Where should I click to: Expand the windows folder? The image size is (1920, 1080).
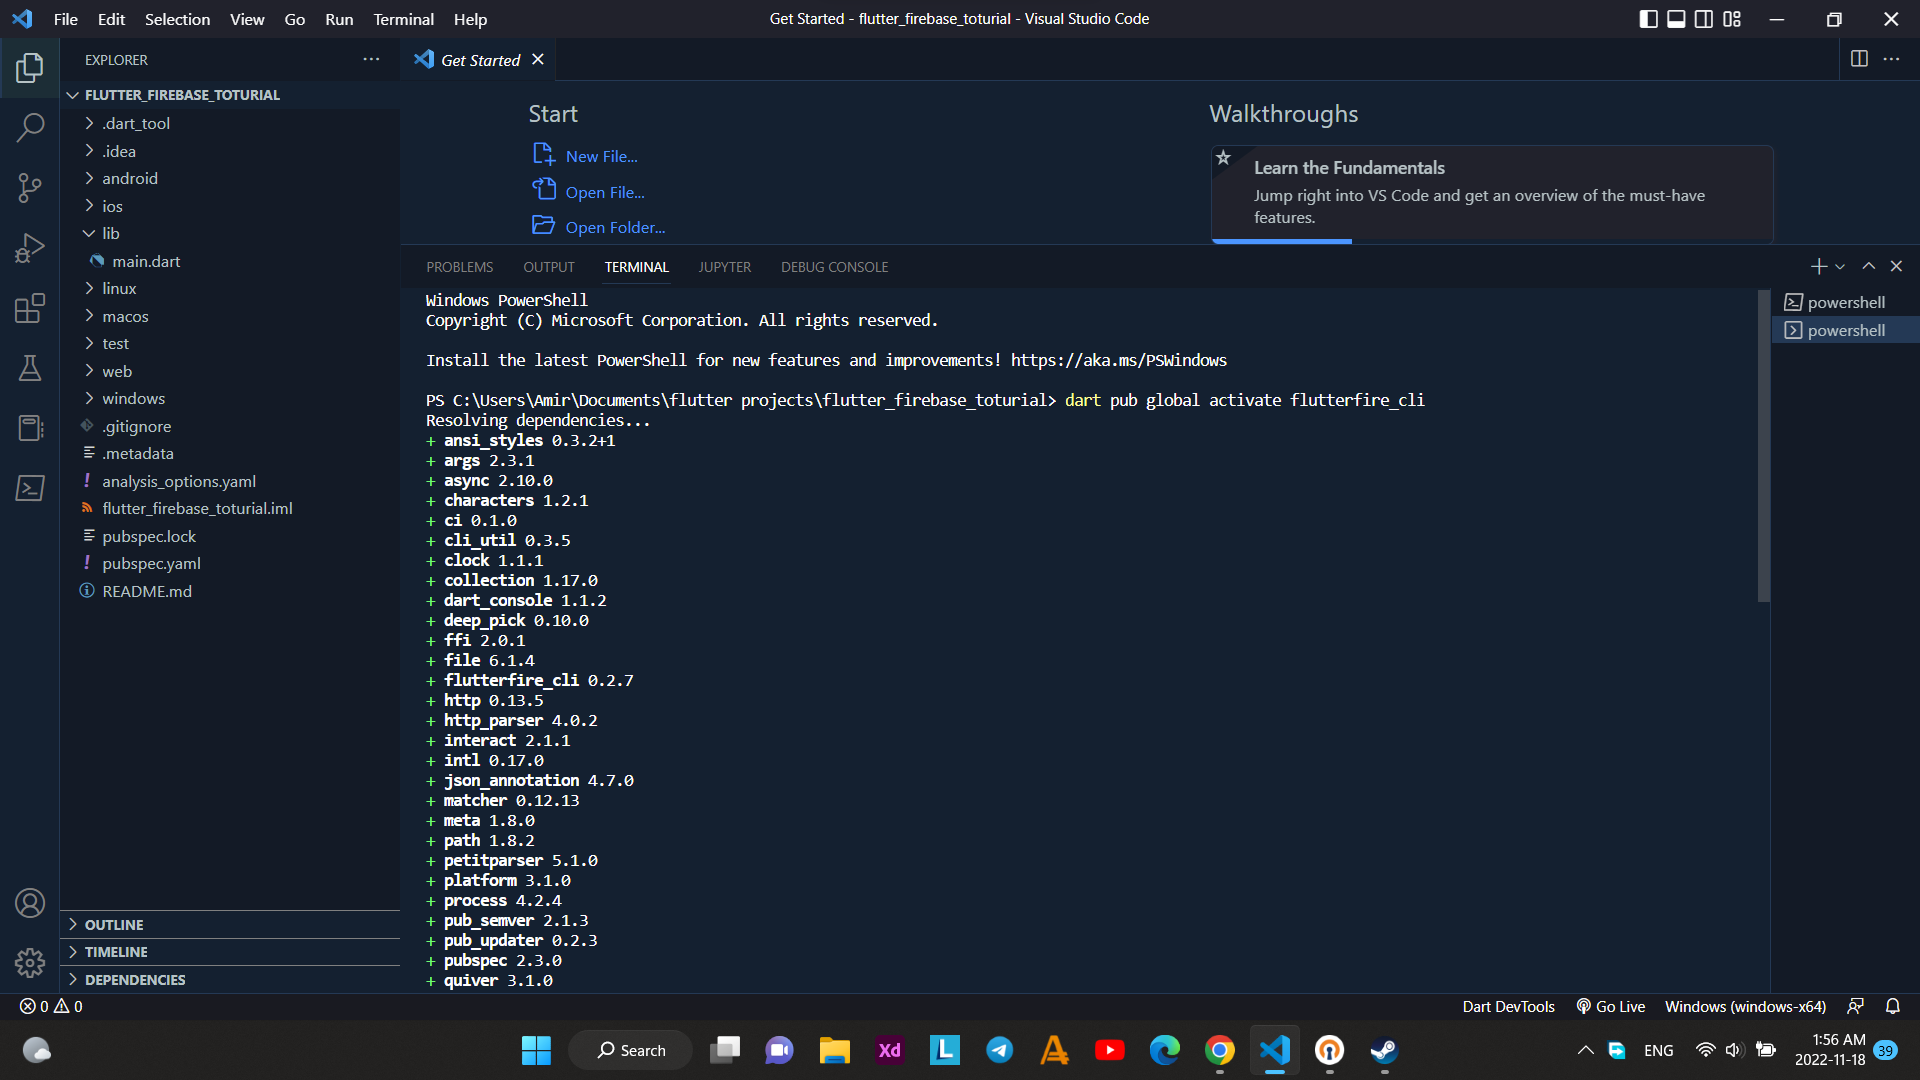(x=230, y=398)
